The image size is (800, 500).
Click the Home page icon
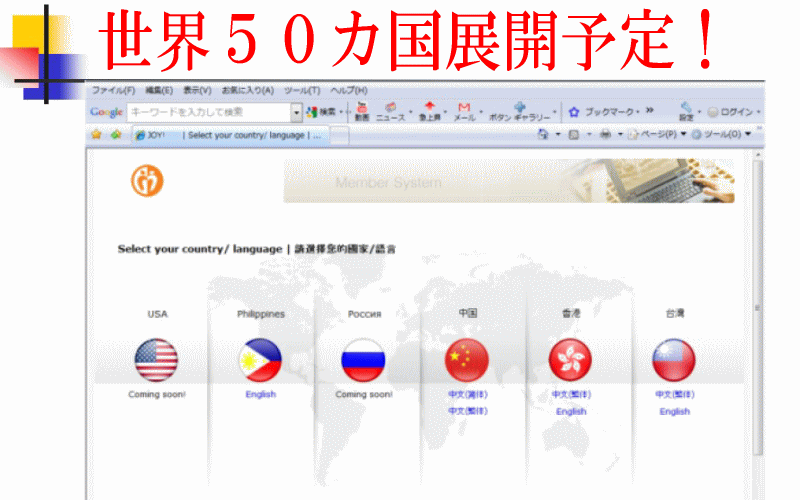pyautogui.click(x=543, y=134)
